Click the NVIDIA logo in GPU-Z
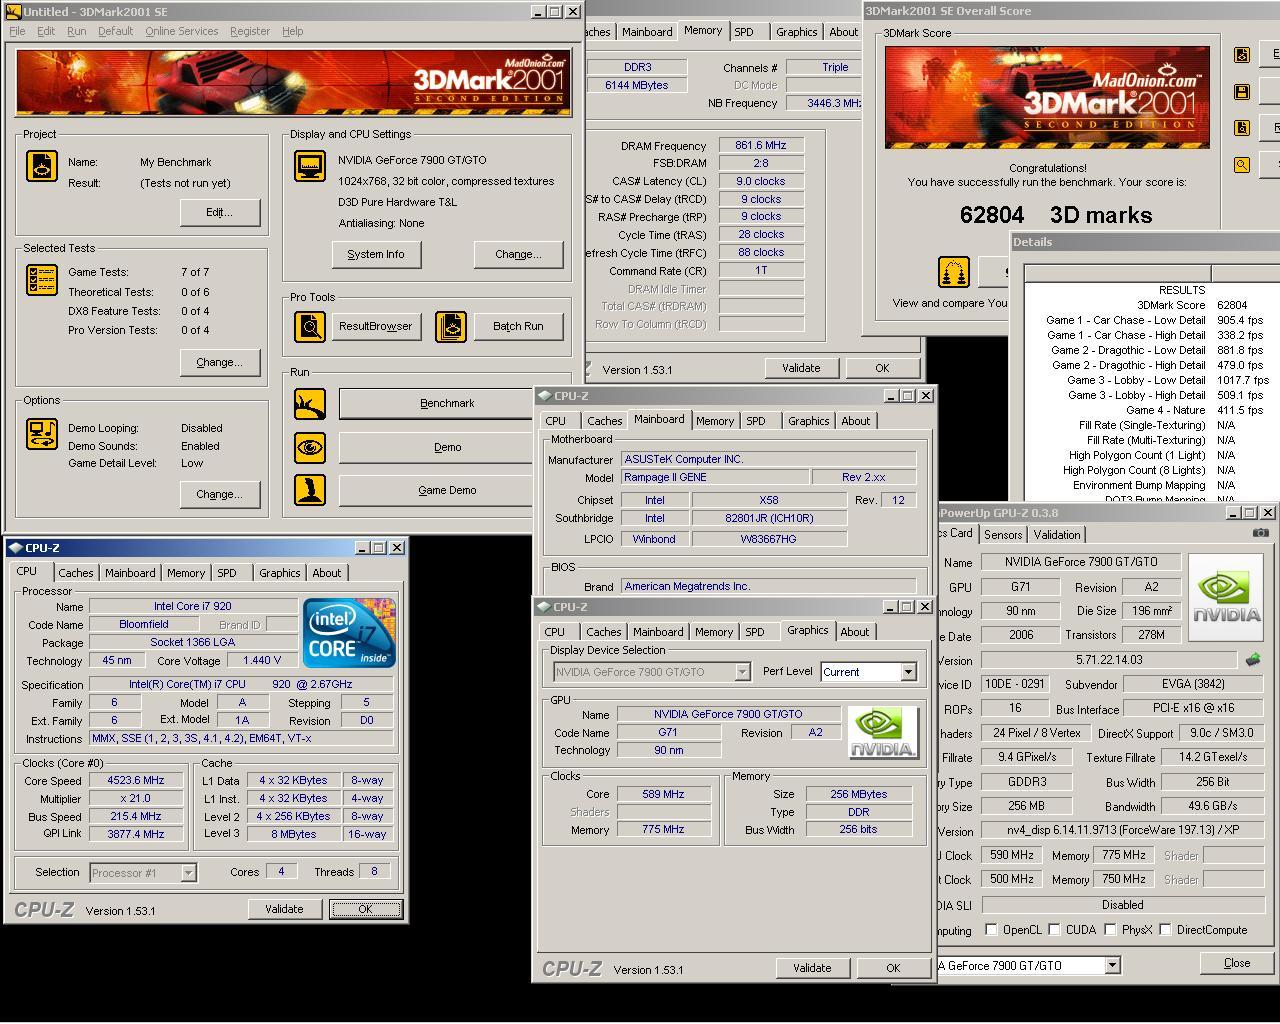1280x1024 pixels. pyautogui.click(x=1226, y=598)
